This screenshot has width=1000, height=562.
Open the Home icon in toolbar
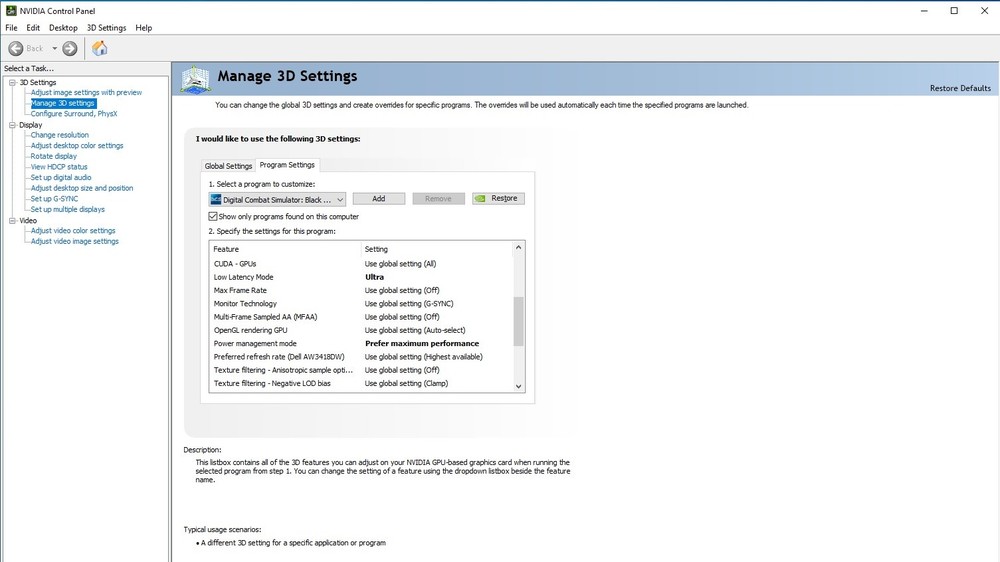[99, 48]
